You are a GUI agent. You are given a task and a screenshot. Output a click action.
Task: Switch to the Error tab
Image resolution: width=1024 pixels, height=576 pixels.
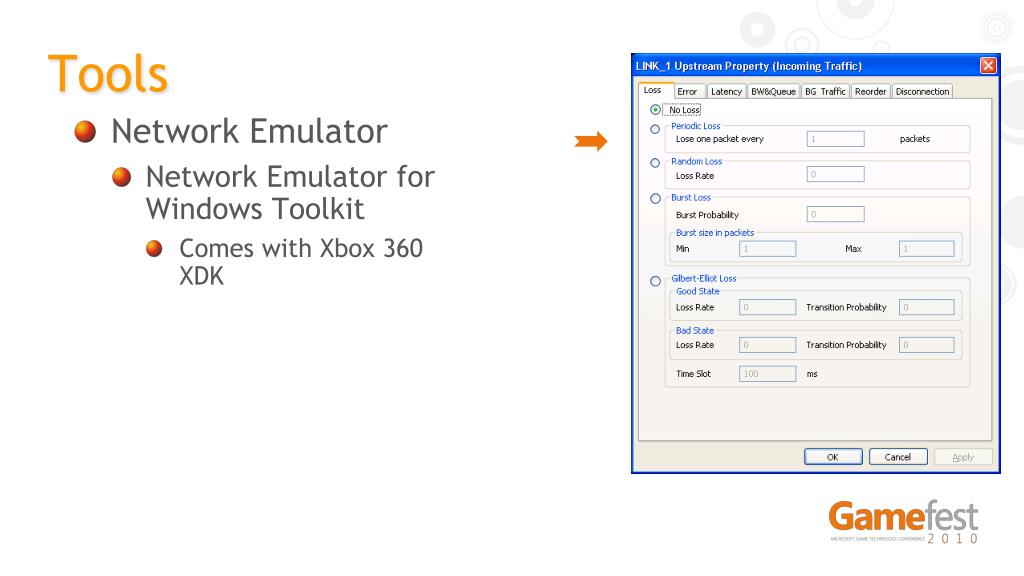[687, 91]
